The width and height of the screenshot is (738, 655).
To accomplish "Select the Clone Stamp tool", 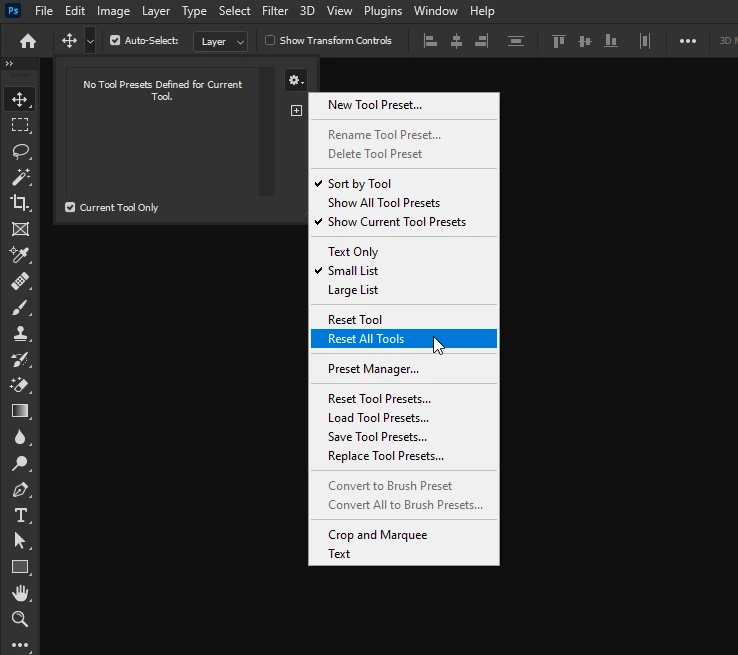I will [x=20, y=334].
